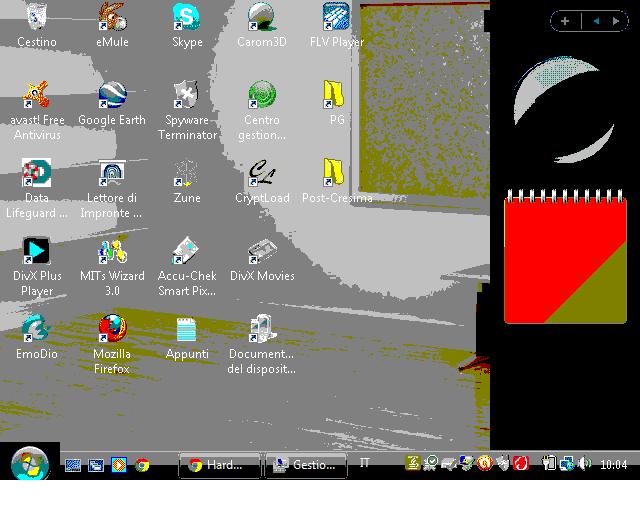Switch to the Chrome 'Hard...' taskbar window
The height and width of the screenshot is (506, 640).
coord(219,465)
